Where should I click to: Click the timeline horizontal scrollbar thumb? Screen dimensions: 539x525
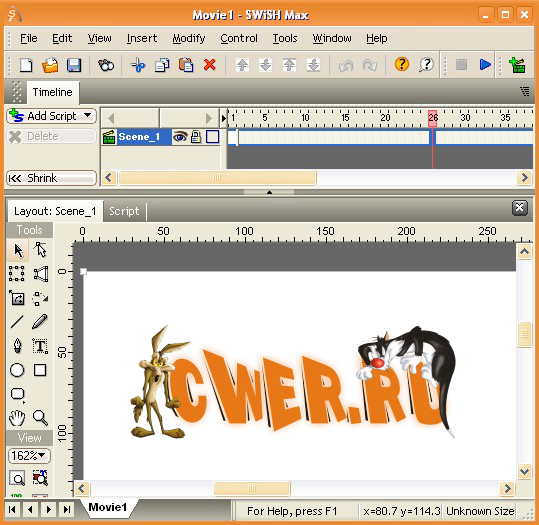point(217,178)
